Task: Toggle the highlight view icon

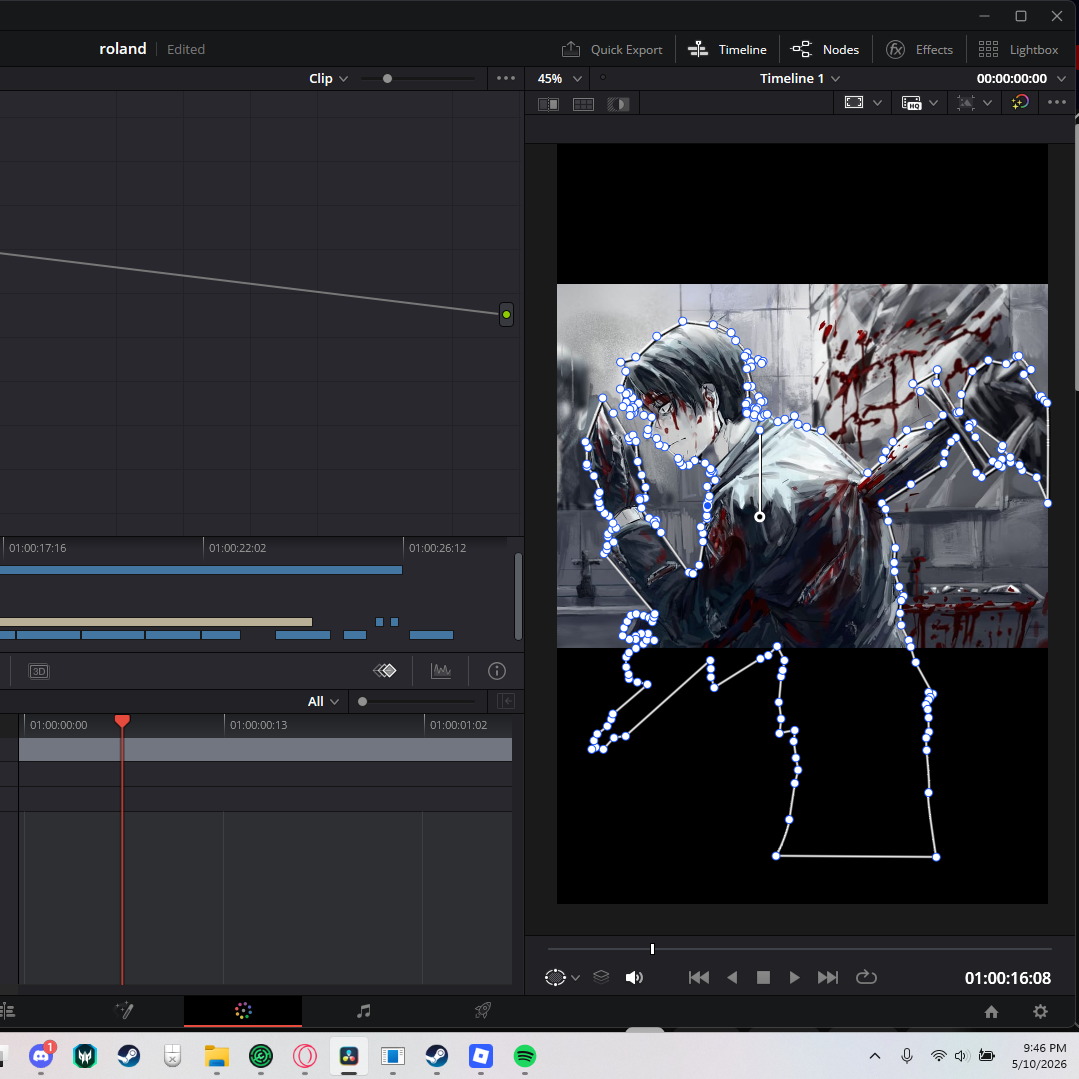Action: 618,104
